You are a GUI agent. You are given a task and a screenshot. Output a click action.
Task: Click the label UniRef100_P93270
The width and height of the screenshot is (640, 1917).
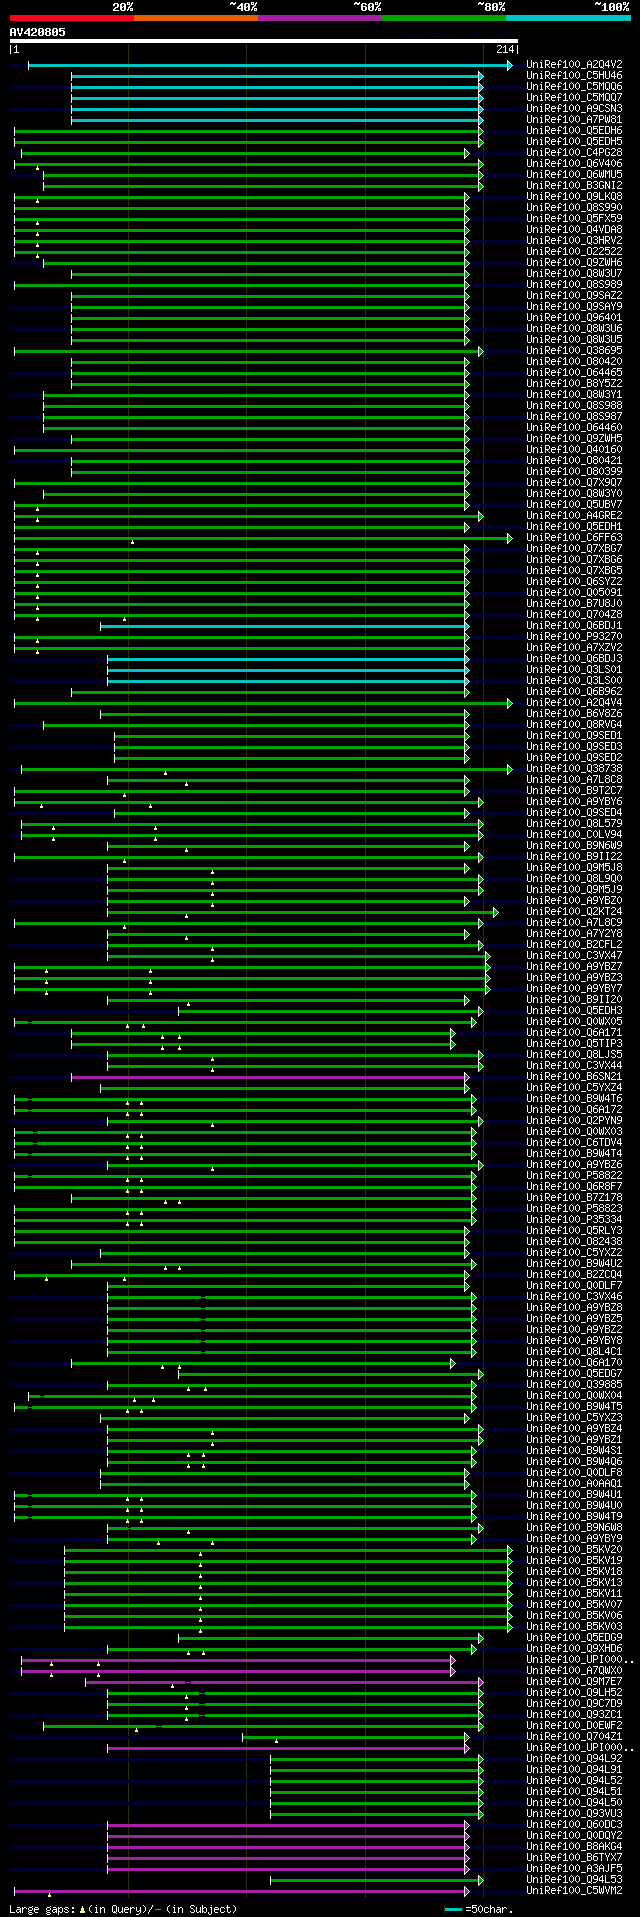pyautogui.click(x=574, y=636)
